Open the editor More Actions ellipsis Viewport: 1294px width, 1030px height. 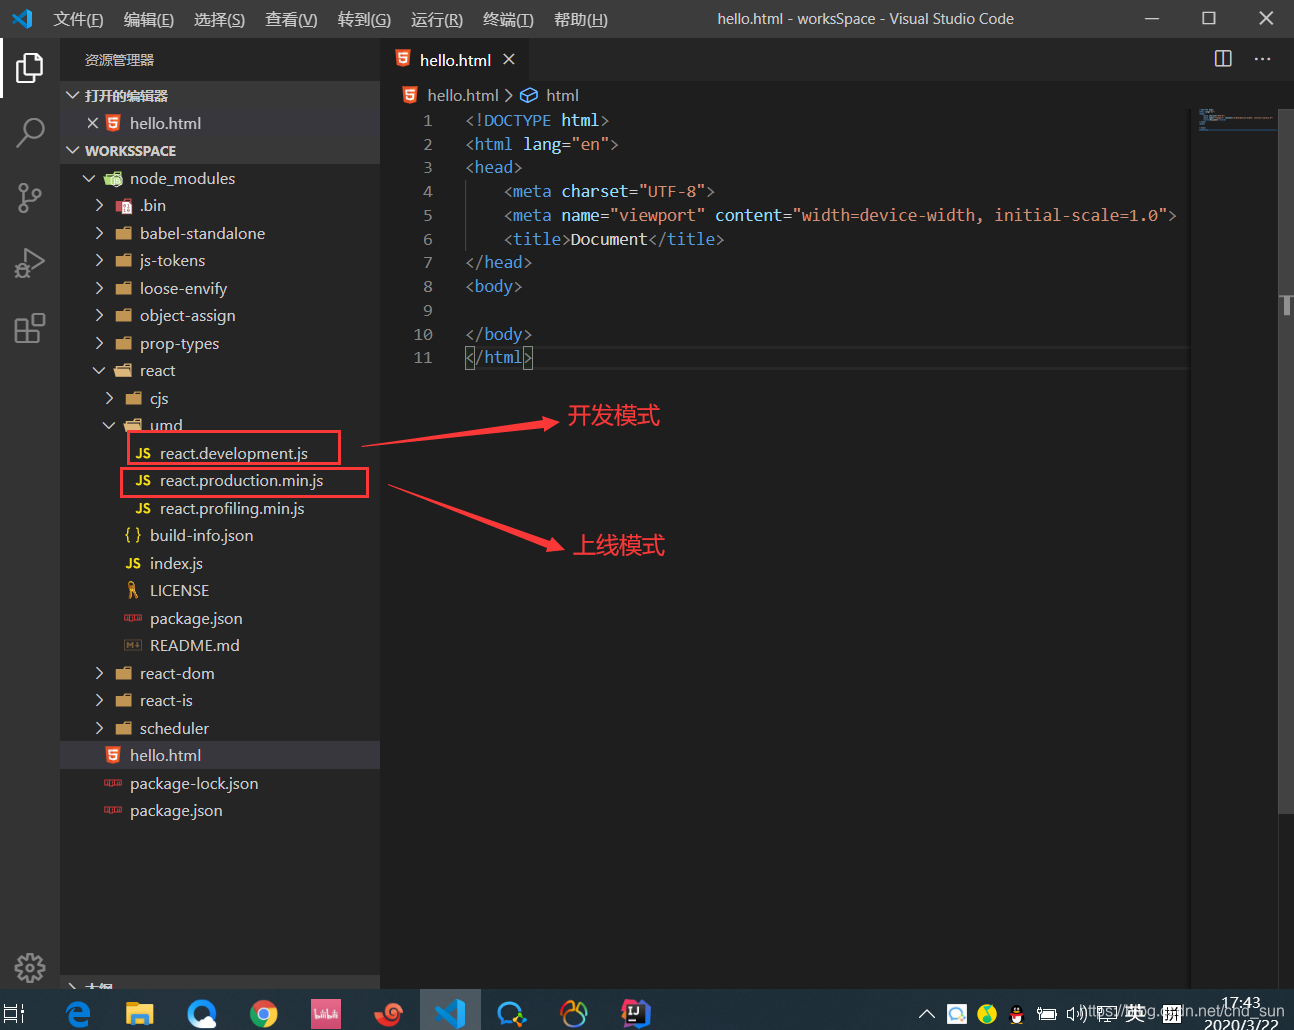[x=1263, y=59]
